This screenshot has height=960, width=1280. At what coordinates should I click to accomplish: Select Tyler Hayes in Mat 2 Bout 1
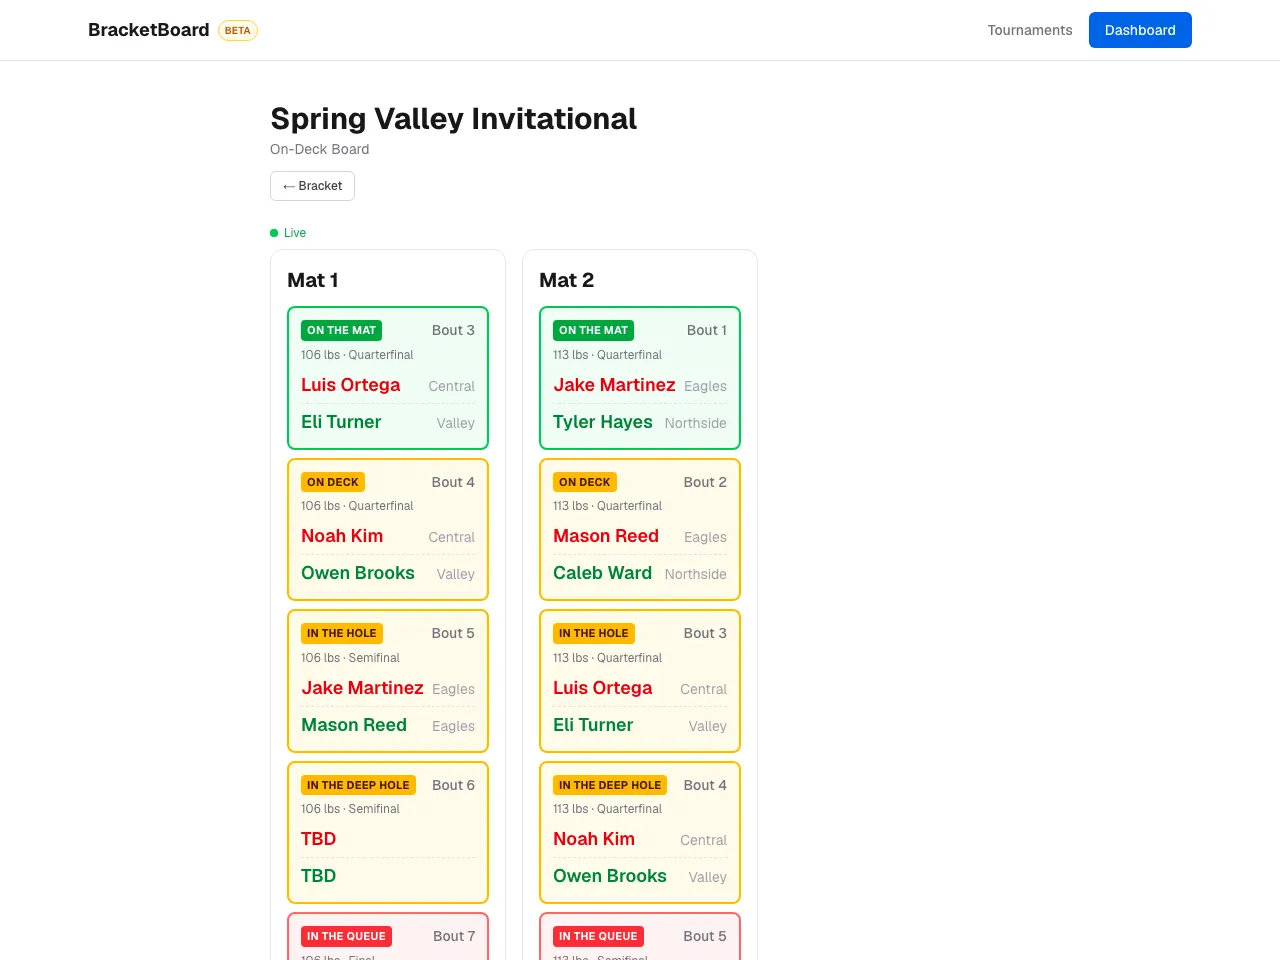coord(602,422)
